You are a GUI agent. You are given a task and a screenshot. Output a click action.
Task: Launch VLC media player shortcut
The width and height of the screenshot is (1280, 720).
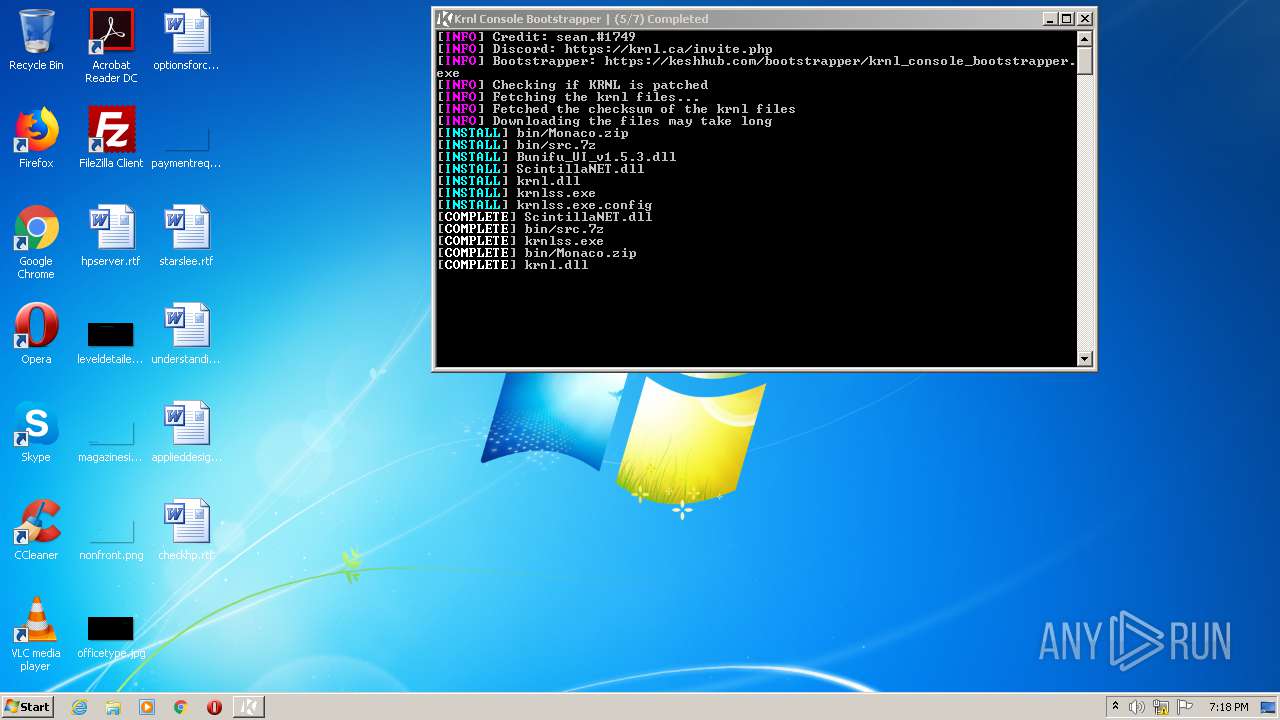[x=36, y=635]
